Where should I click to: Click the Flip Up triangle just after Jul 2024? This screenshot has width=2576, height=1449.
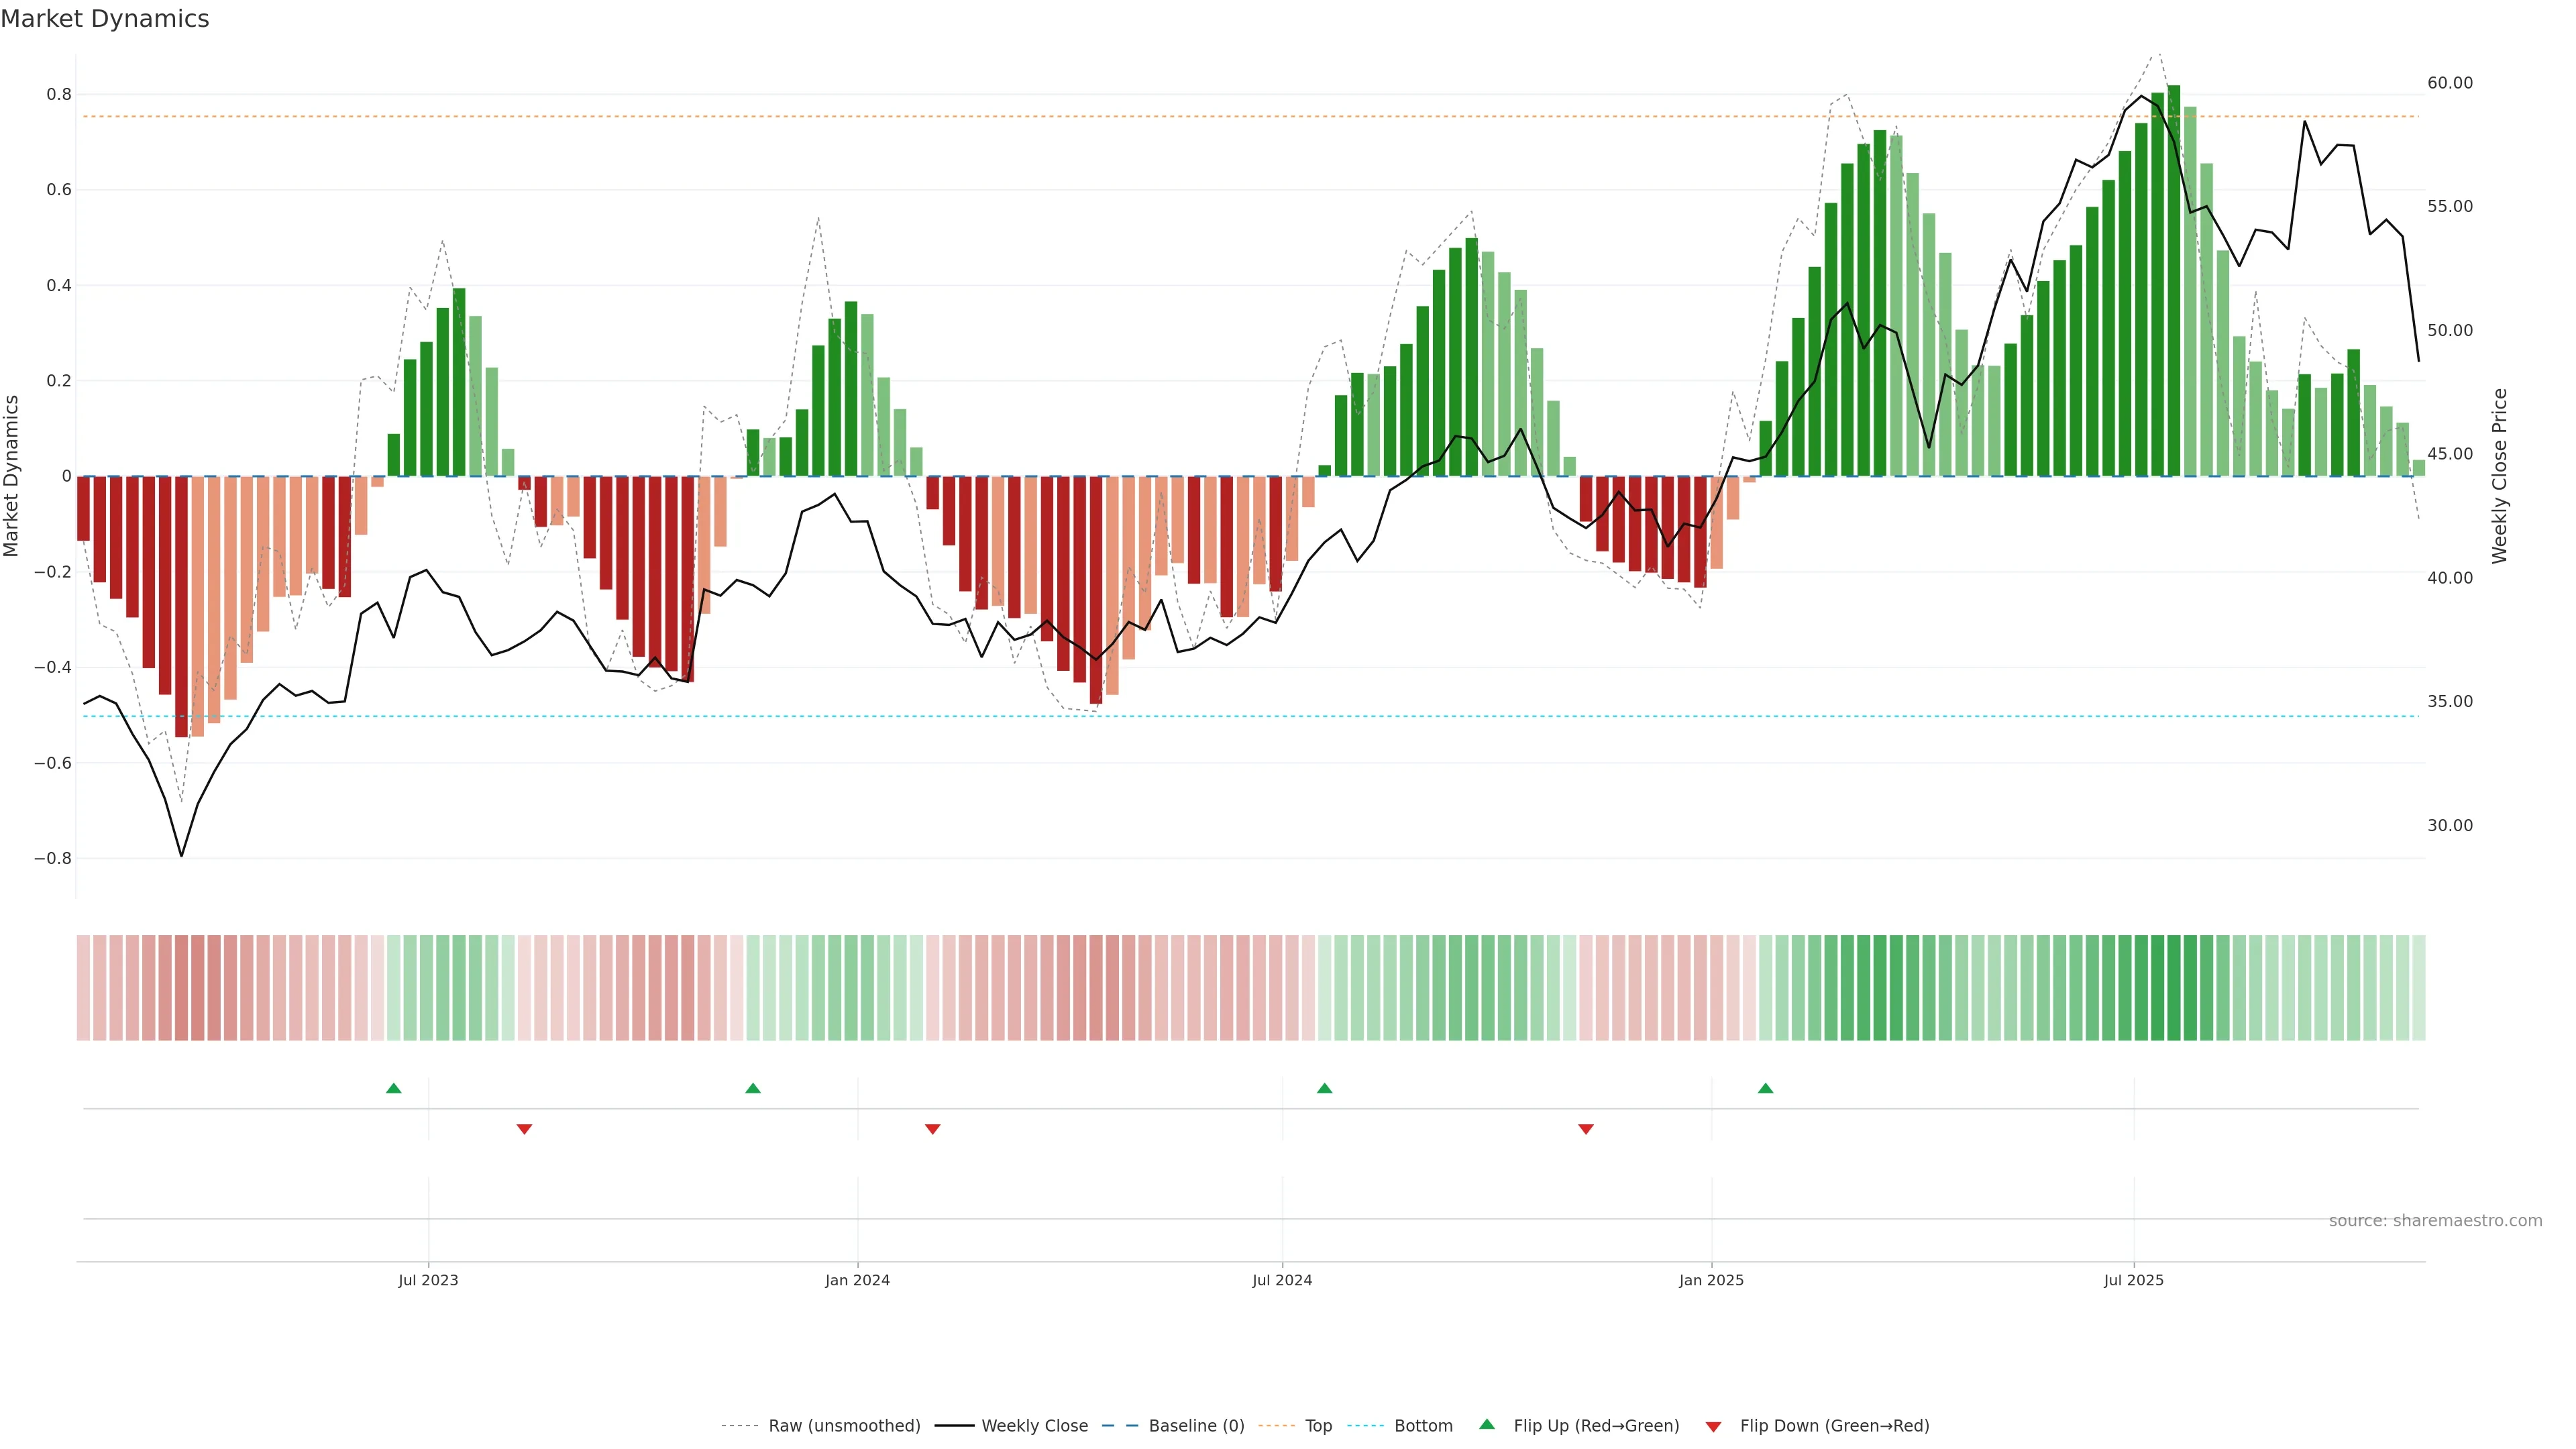point(1324,1088)
